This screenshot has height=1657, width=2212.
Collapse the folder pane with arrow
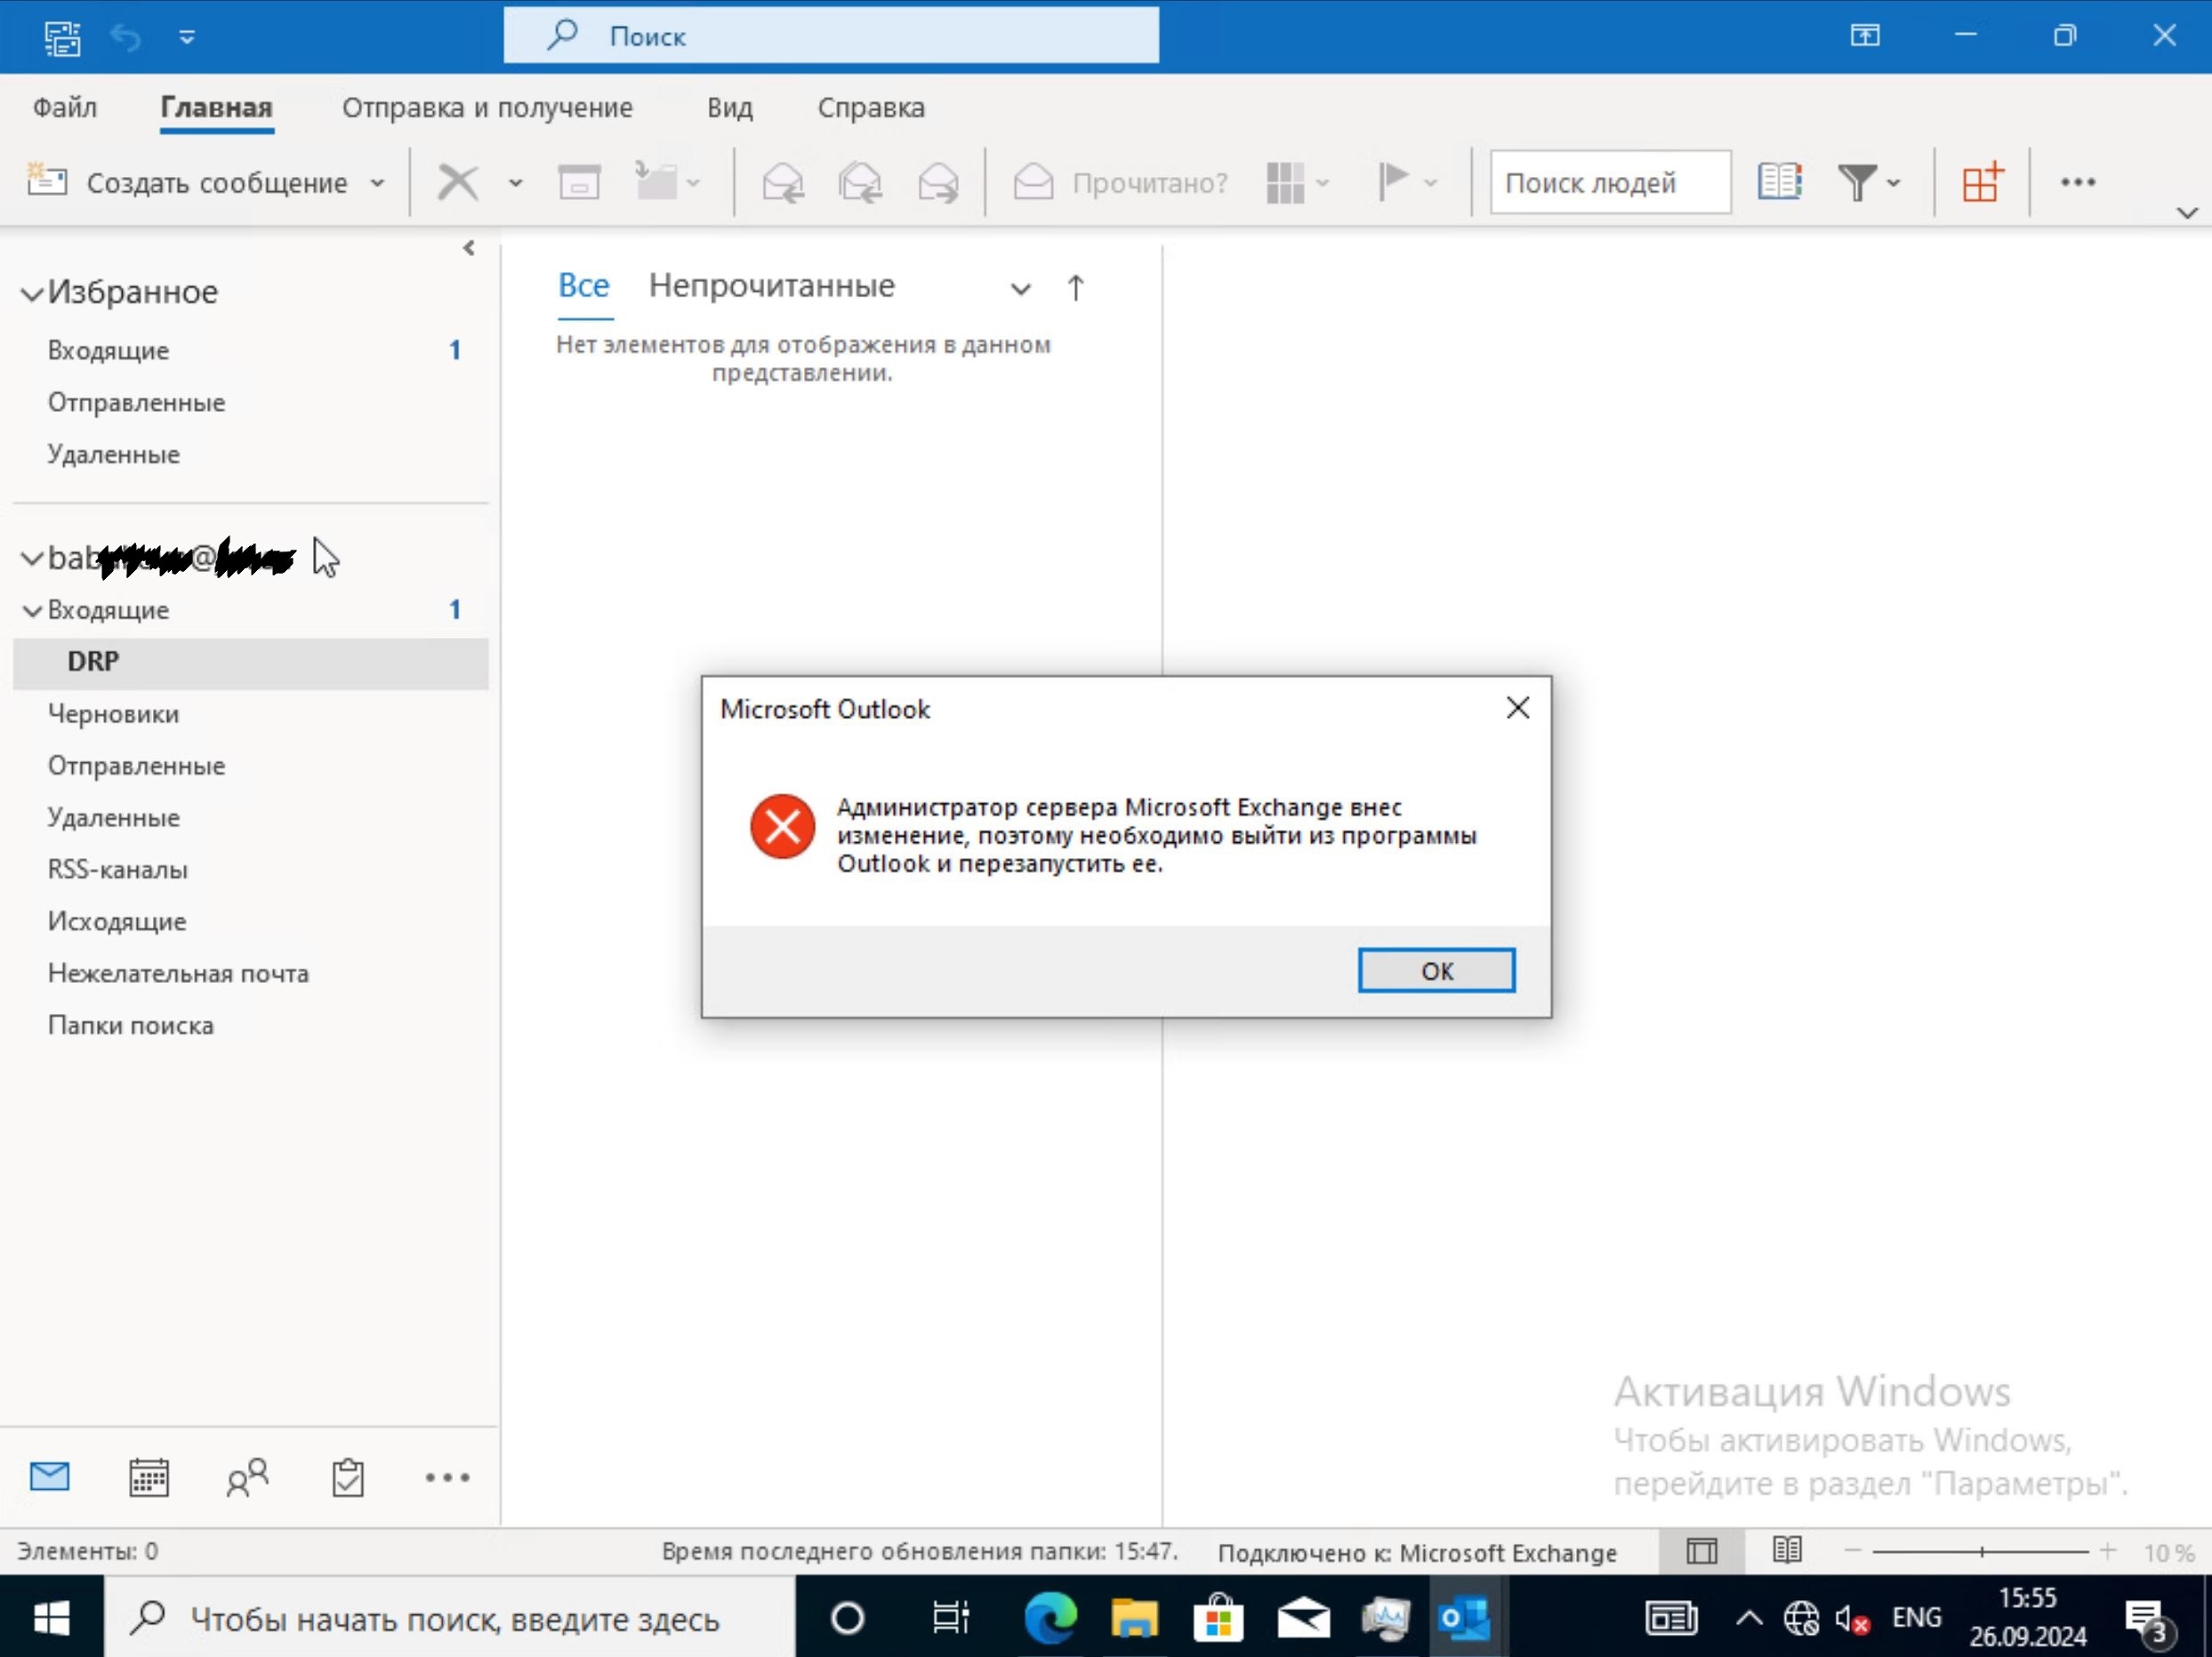(x=469, y=248)
